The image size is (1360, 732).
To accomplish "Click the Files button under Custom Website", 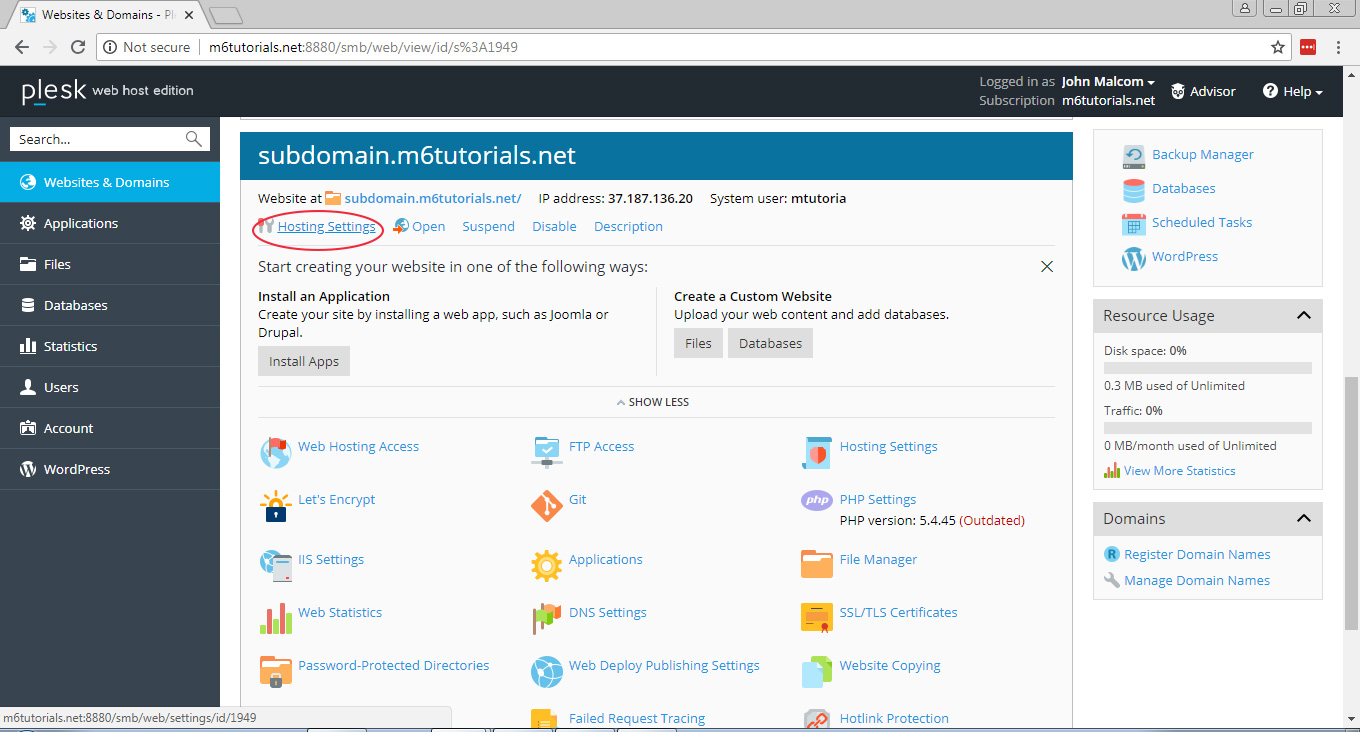I will 698,343.
